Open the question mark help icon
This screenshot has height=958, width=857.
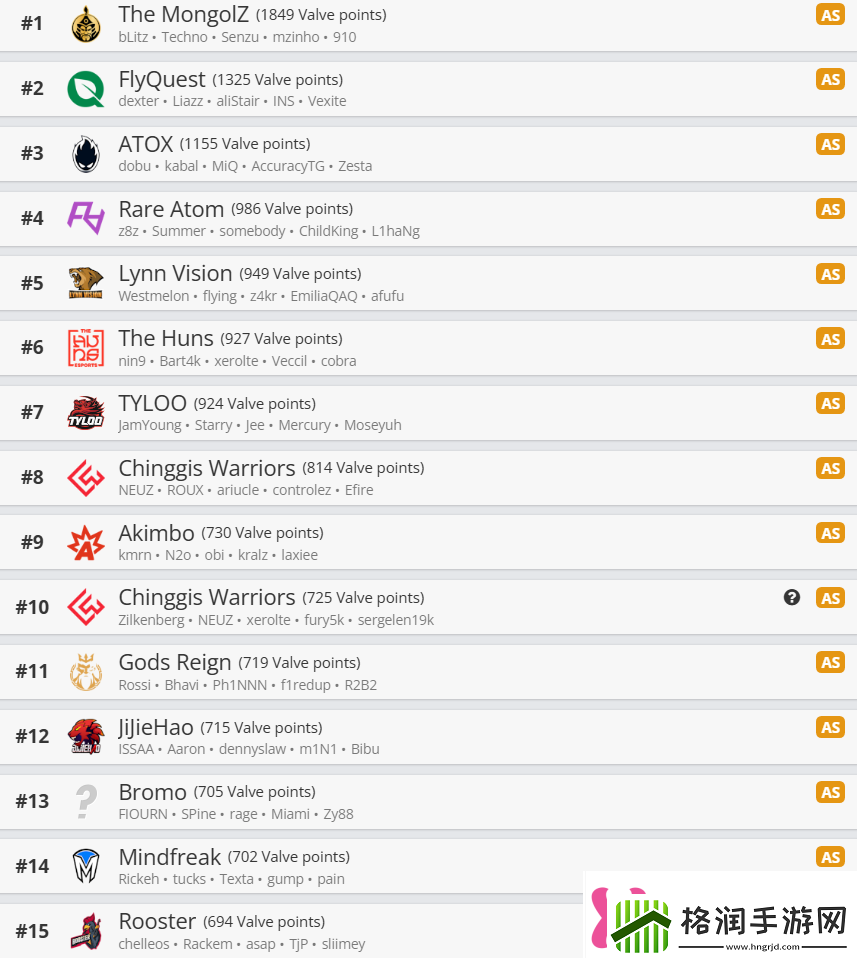pos(792,598)
